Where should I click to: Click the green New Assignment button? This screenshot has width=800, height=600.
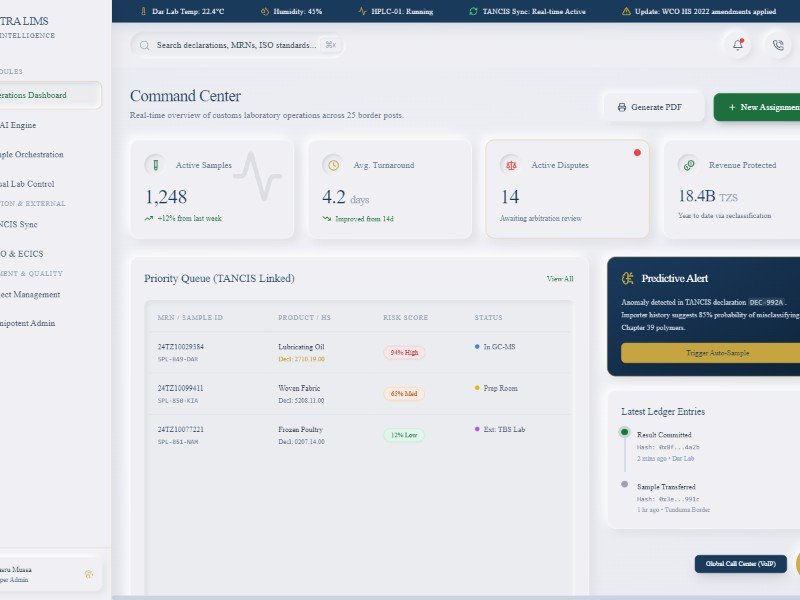(x=760, y=107)
